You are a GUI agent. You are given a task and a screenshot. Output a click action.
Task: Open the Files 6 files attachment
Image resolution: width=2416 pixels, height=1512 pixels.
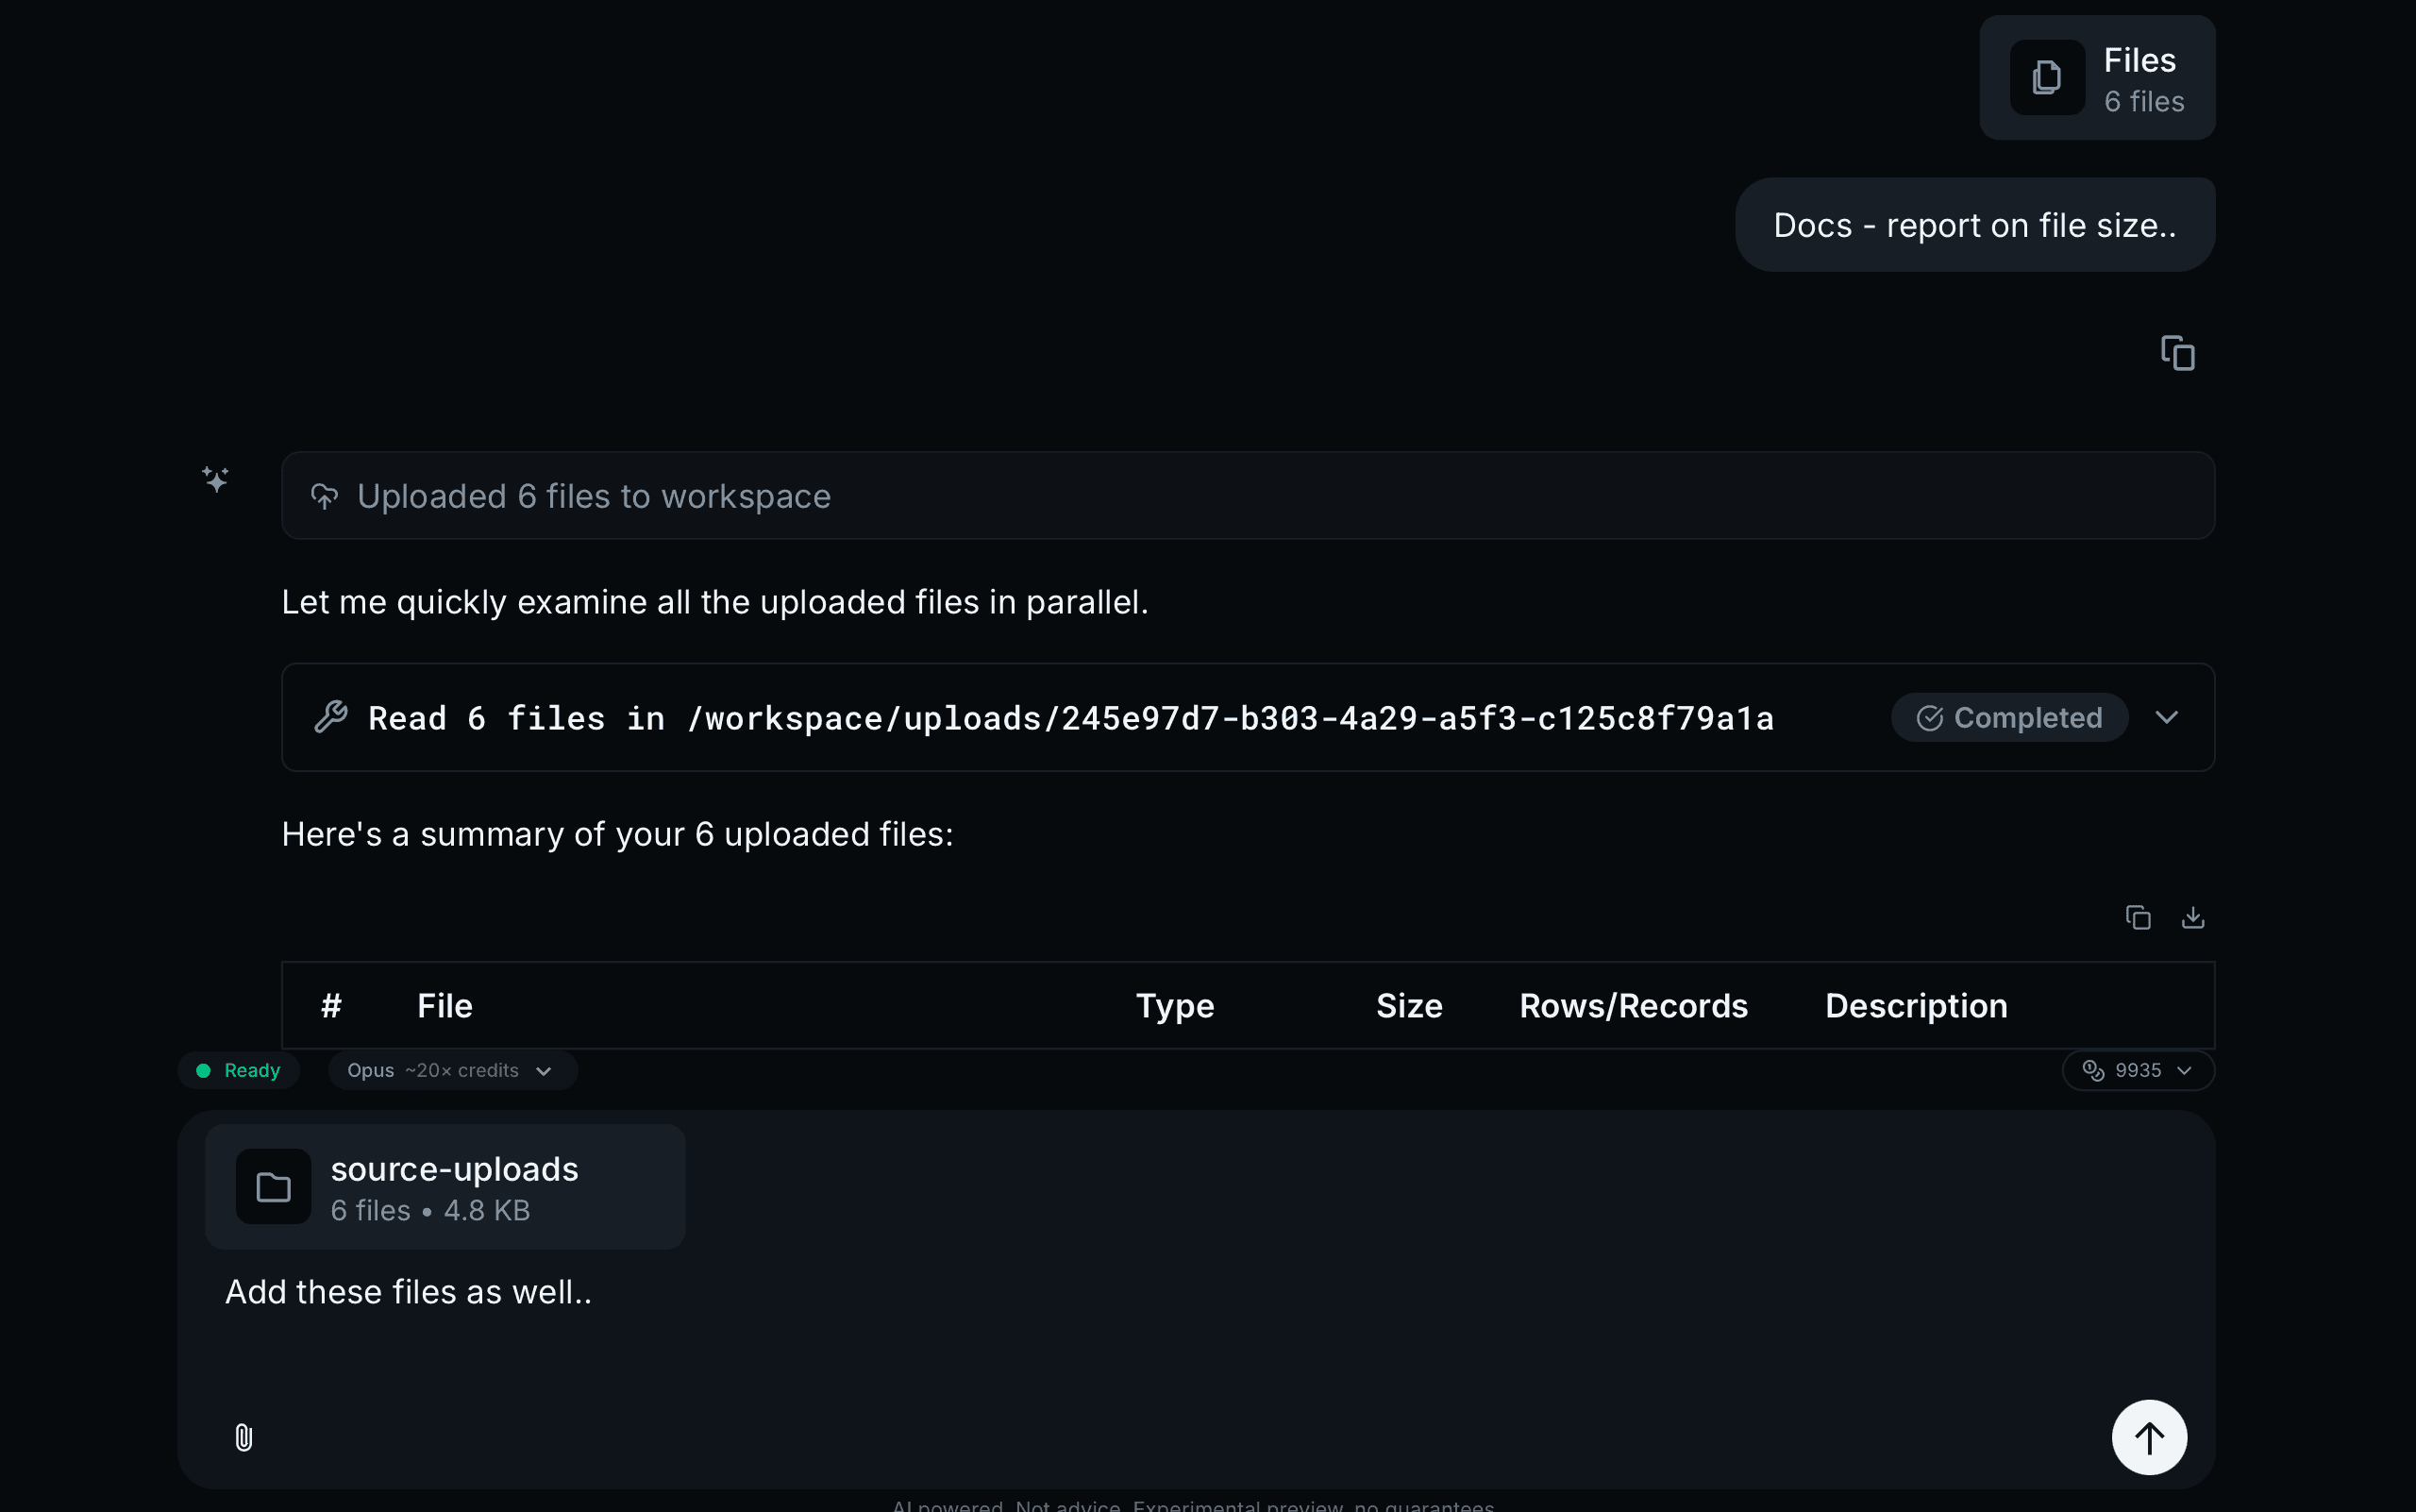point(2097,78)
